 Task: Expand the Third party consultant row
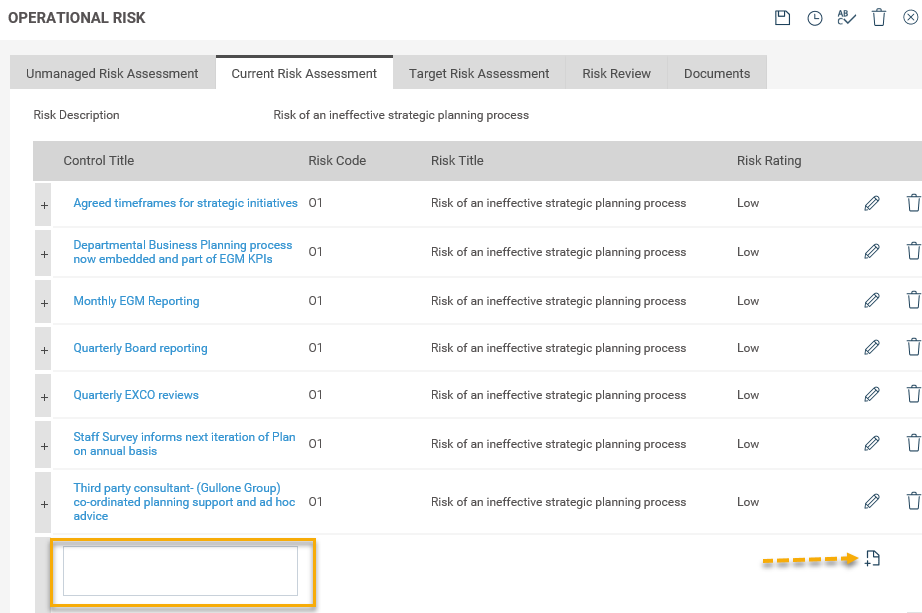[44, 504]
